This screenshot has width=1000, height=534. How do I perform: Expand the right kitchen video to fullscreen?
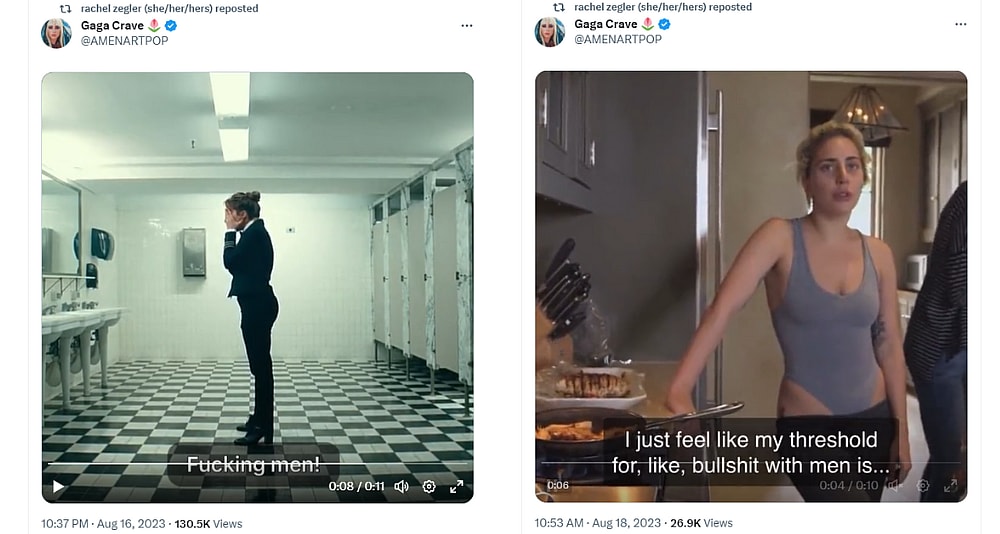(x=950, y=486)
